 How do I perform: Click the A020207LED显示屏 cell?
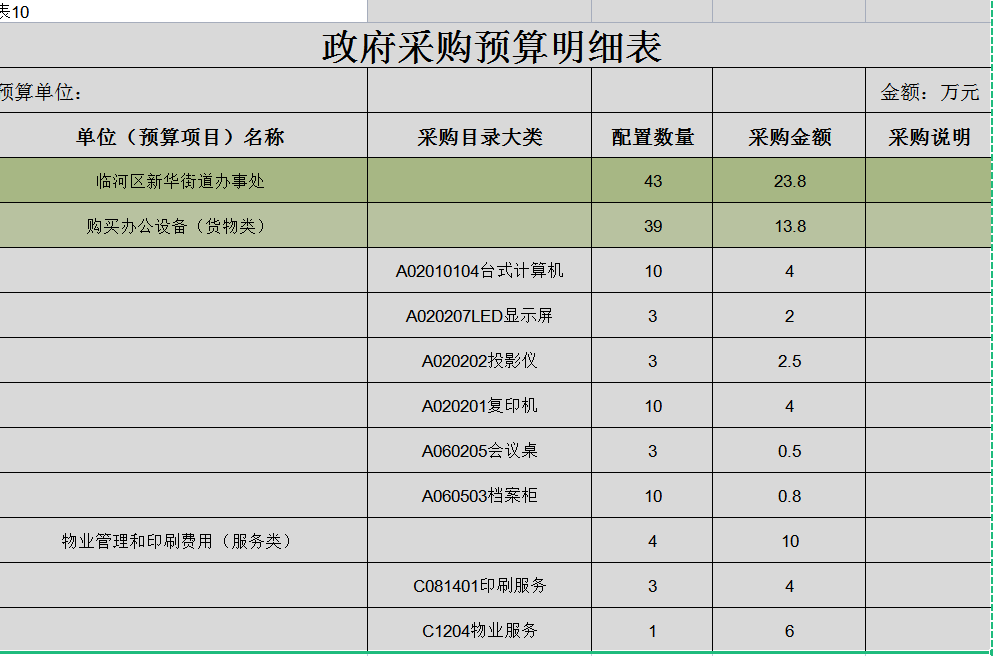click(x=479, y=315)
